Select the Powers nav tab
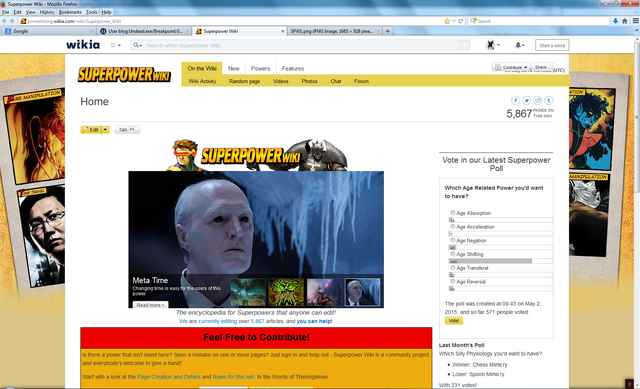640x389 pixels. 260,69
